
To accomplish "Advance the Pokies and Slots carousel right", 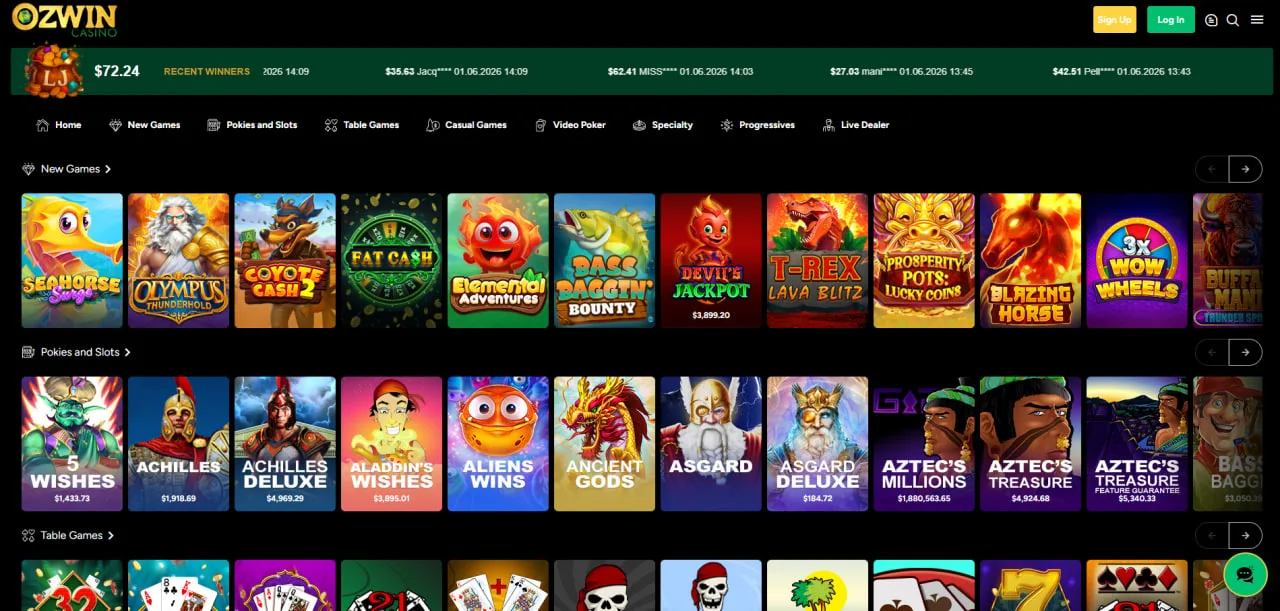I will click(x=1245, y=352).
